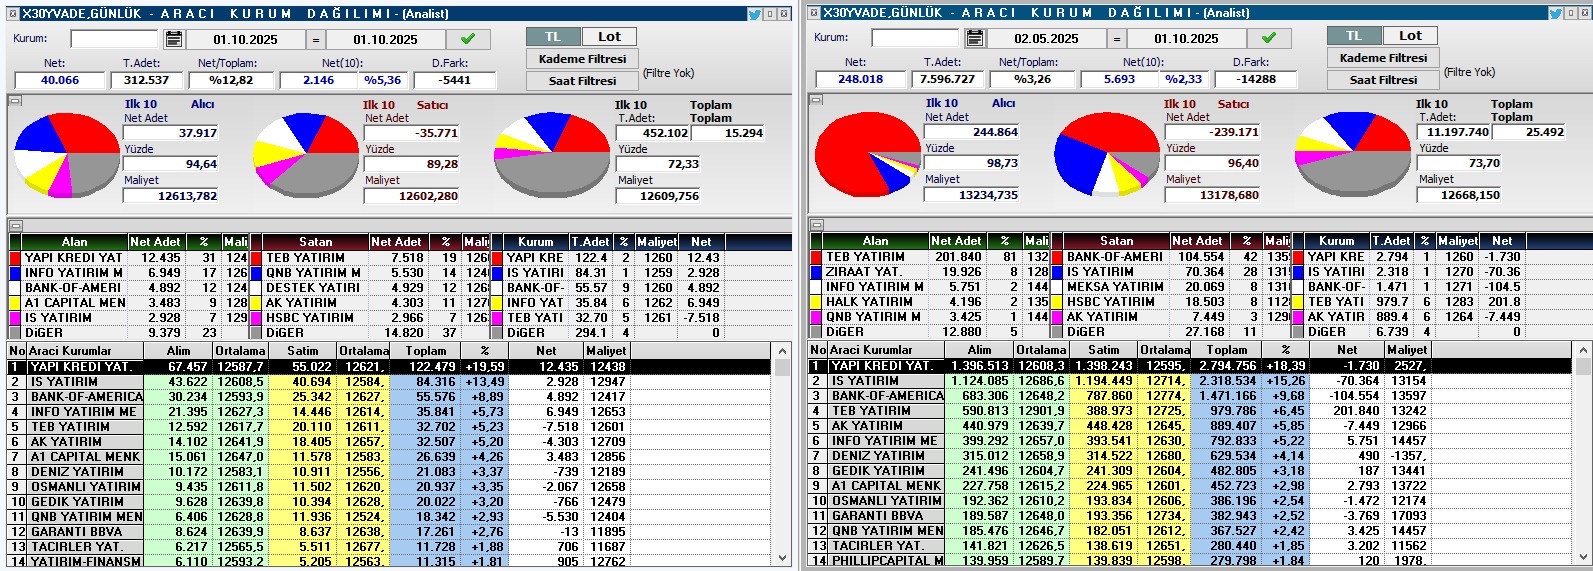
Task: Open Saat Filtresi in the right window
Action: pos(1383,79)
